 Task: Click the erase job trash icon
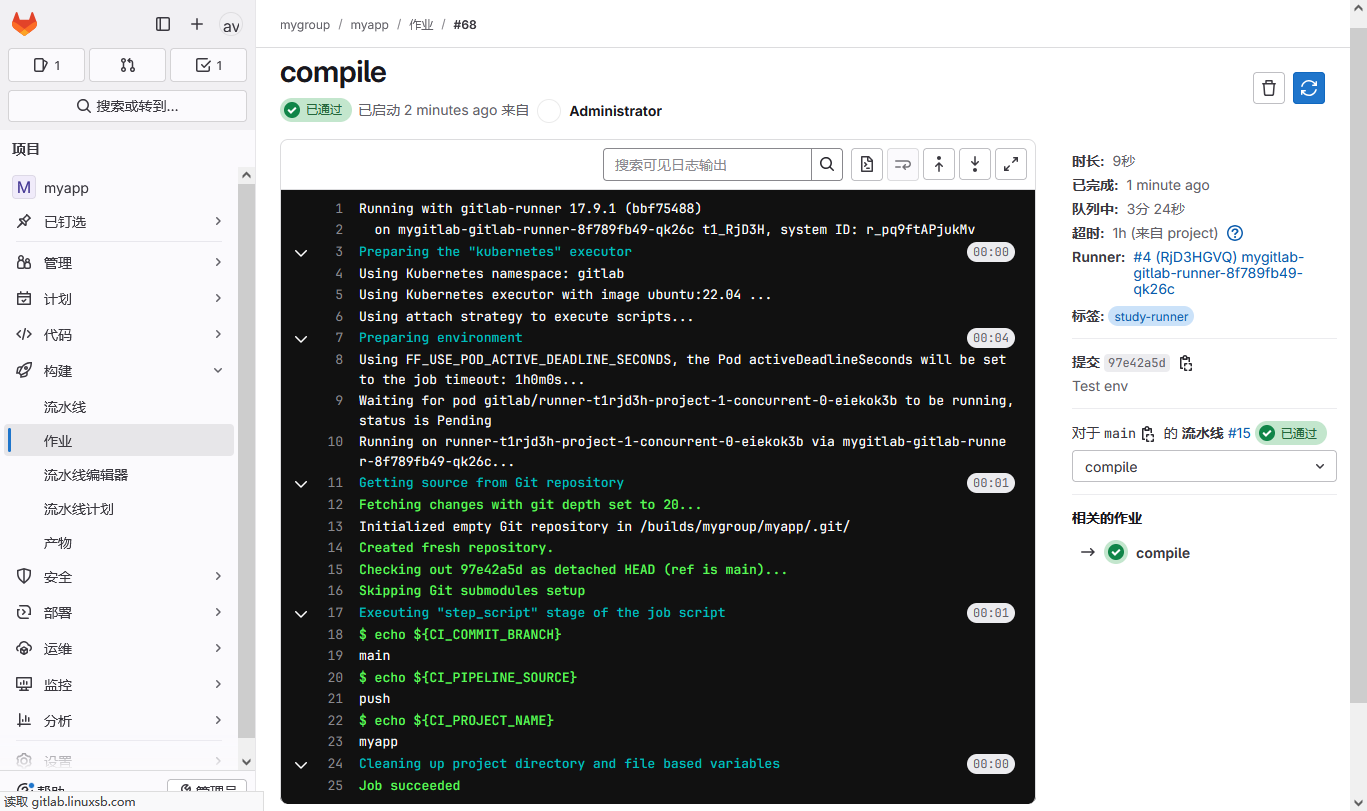click(x=1269, y=88)
